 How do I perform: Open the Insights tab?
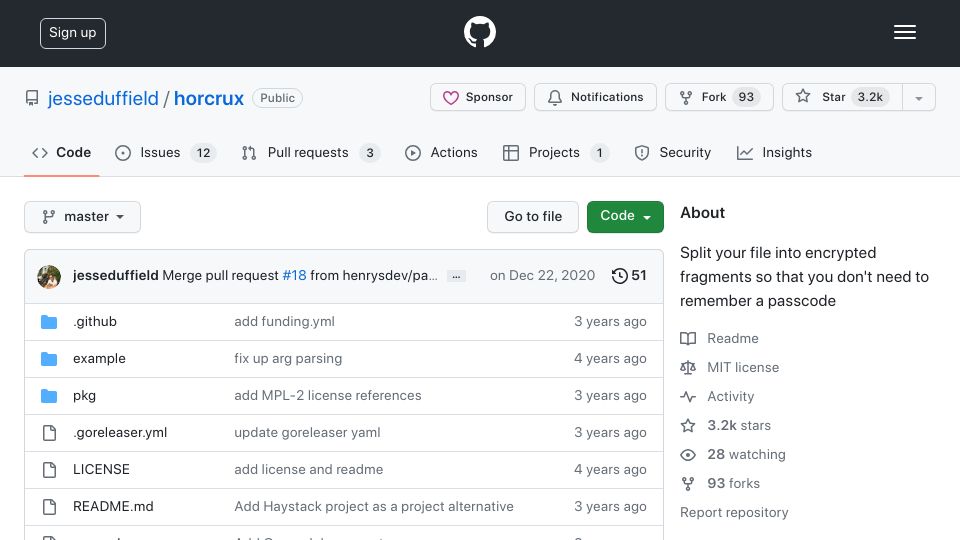click(x=774, y=152)
